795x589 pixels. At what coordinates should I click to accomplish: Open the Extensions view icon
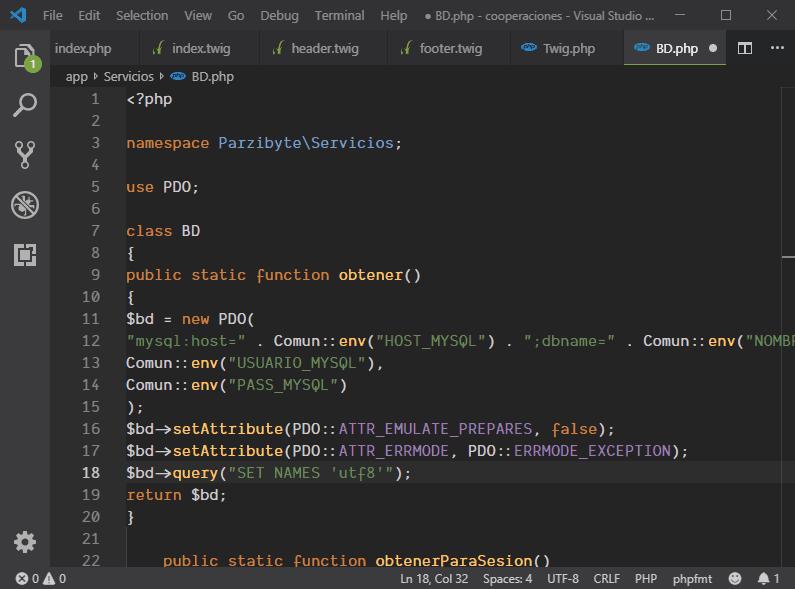(25, 255)
